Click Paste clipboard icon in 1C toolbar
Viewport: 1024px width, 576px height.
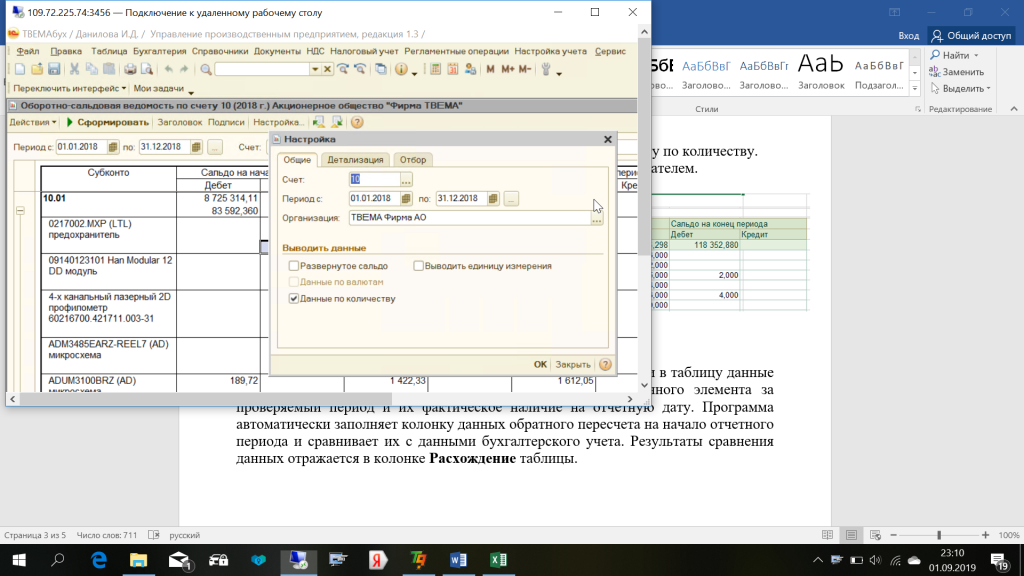(x=109, y=69)
